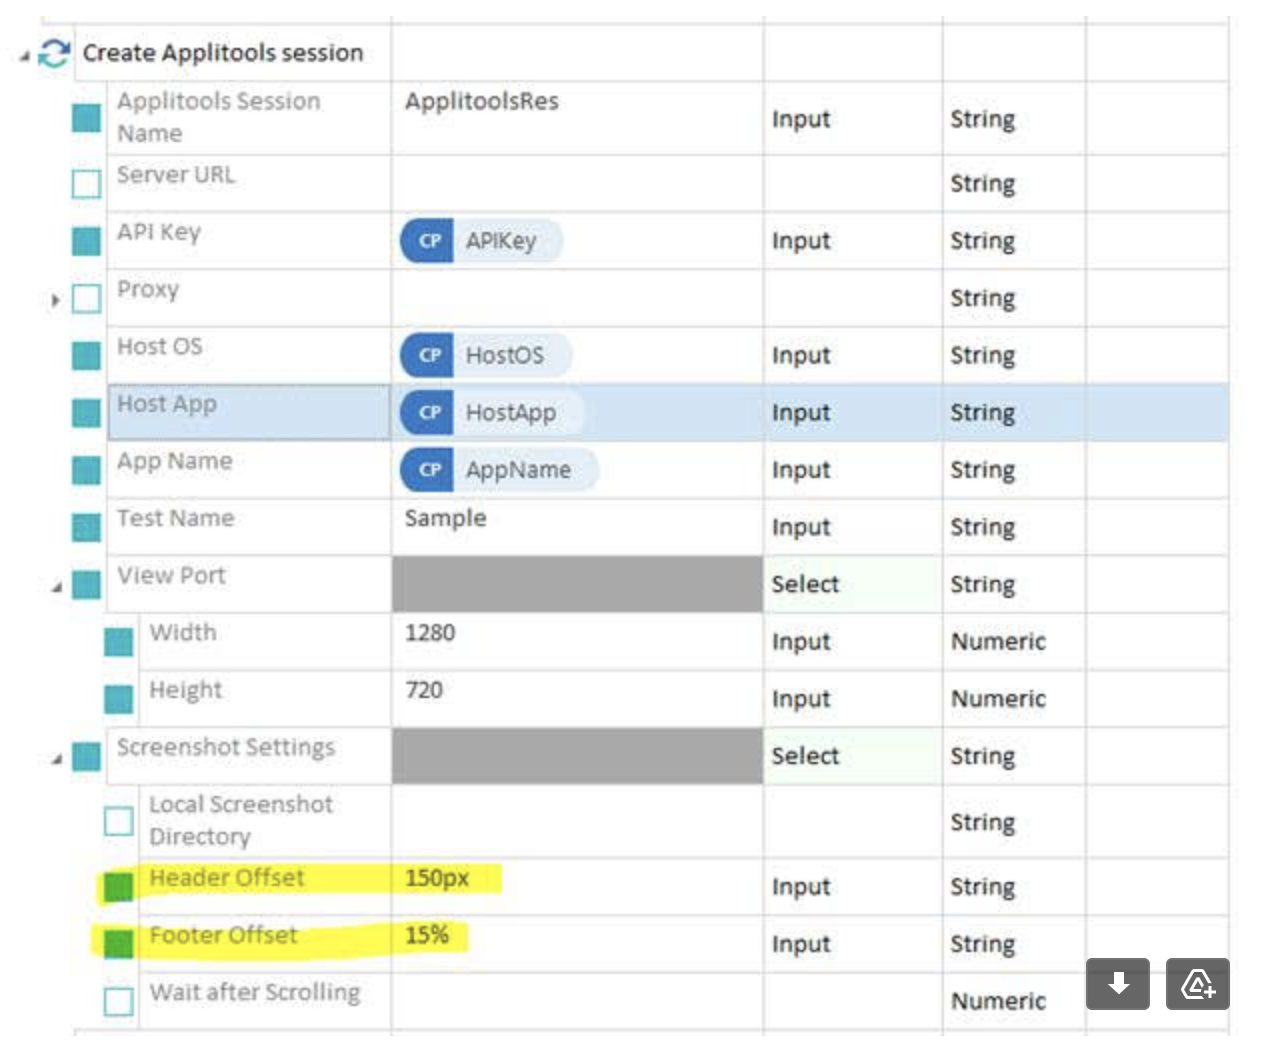This screenshot has height=1044, width=1264.
Task: Toggle the View Port checkbox
Action: tap(87, 584)
